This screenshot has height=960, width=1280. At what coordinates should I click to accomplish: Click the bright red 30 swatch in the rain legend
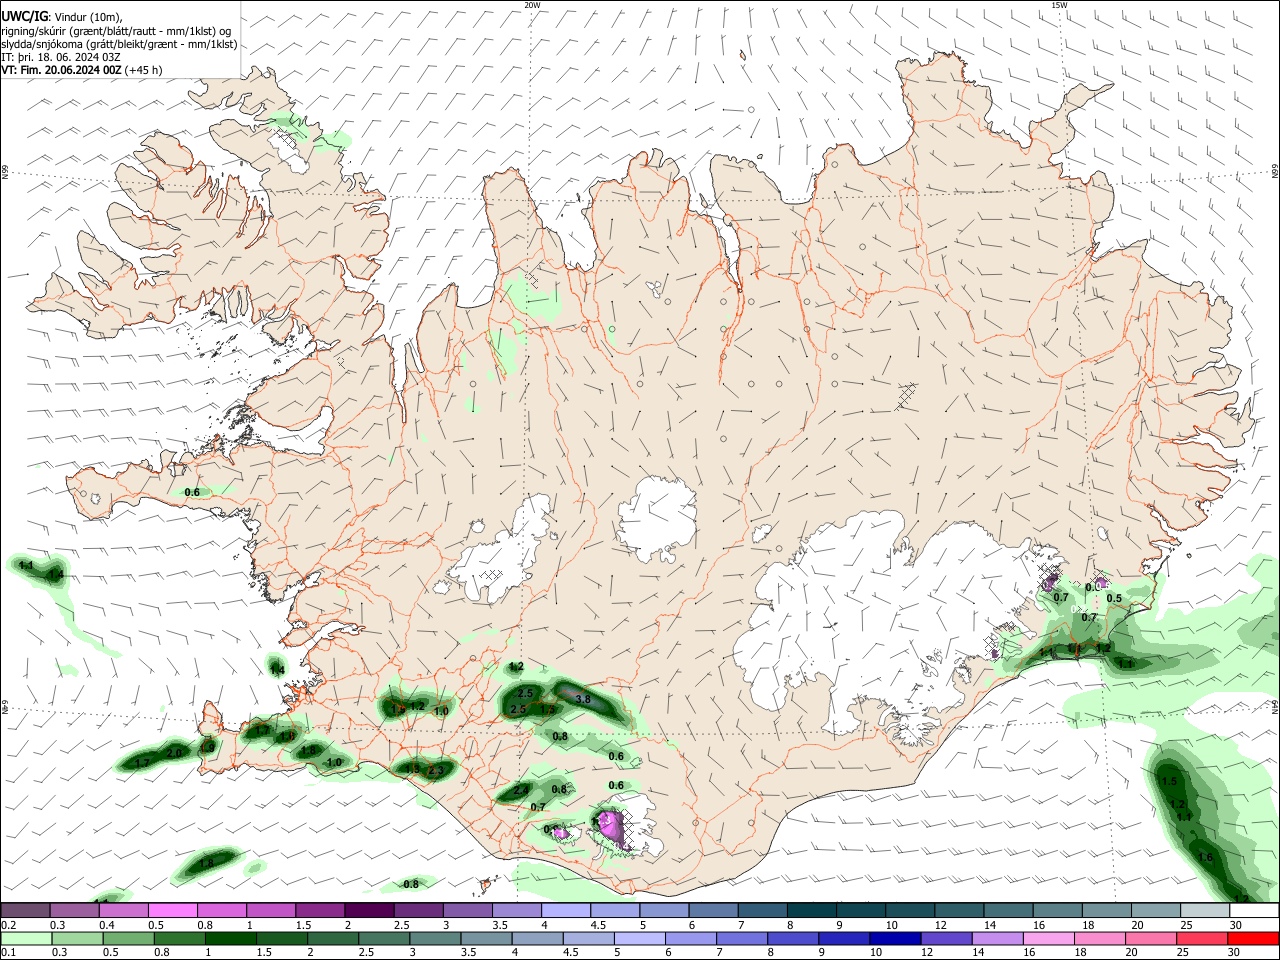[1254, 939]
